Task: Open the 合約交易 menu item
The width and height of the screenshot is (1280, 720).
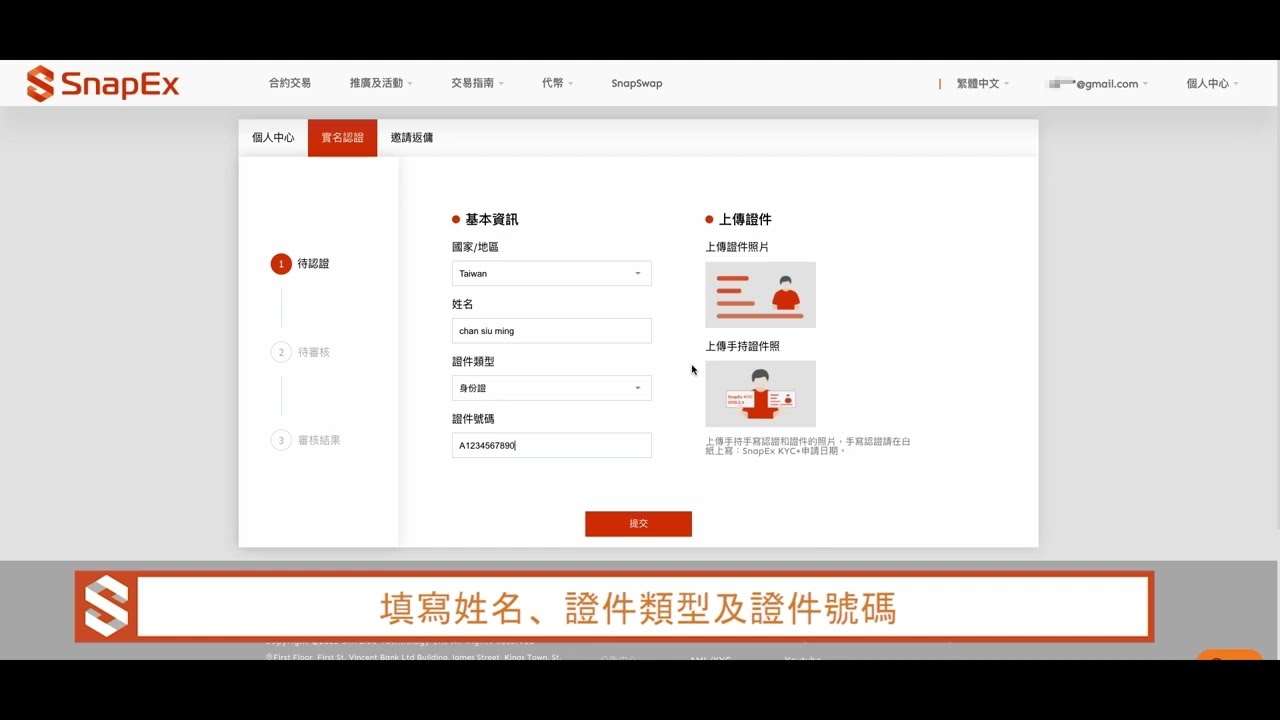Action: [x=290, y=83]
